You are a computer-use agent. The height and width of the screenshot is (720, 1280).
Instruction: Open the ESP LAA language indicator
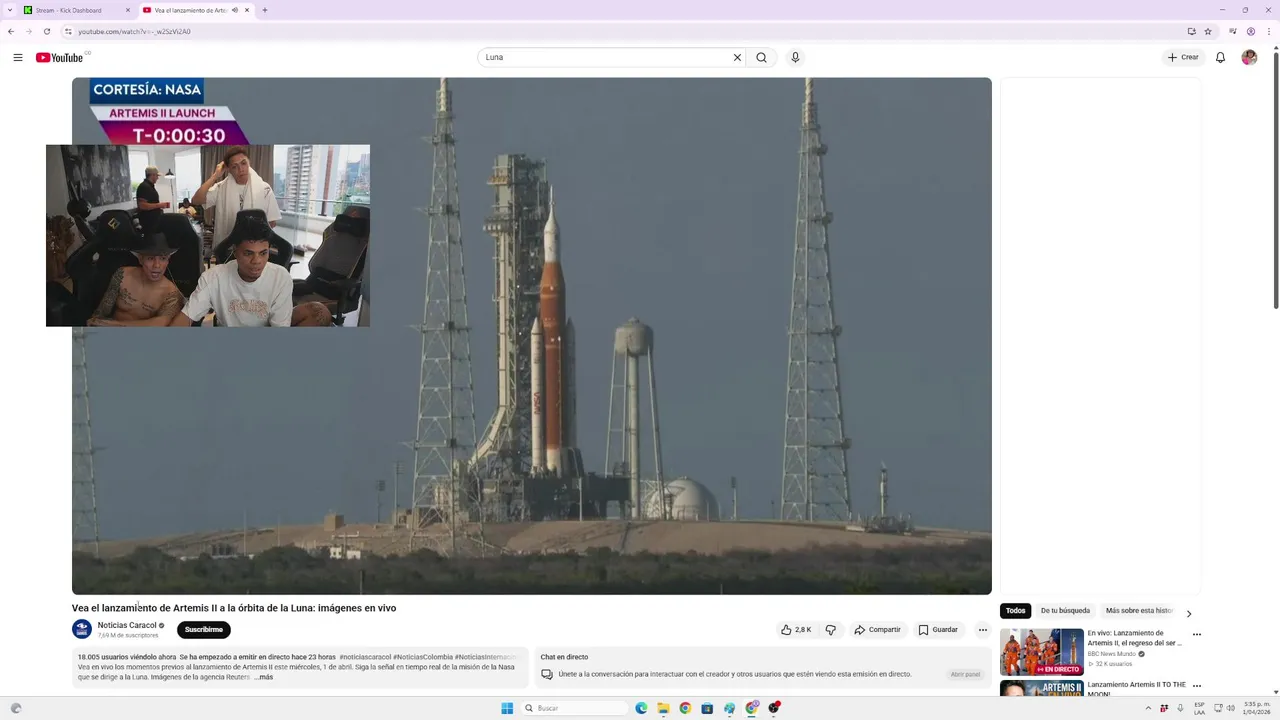click(x=1199, y=708)
